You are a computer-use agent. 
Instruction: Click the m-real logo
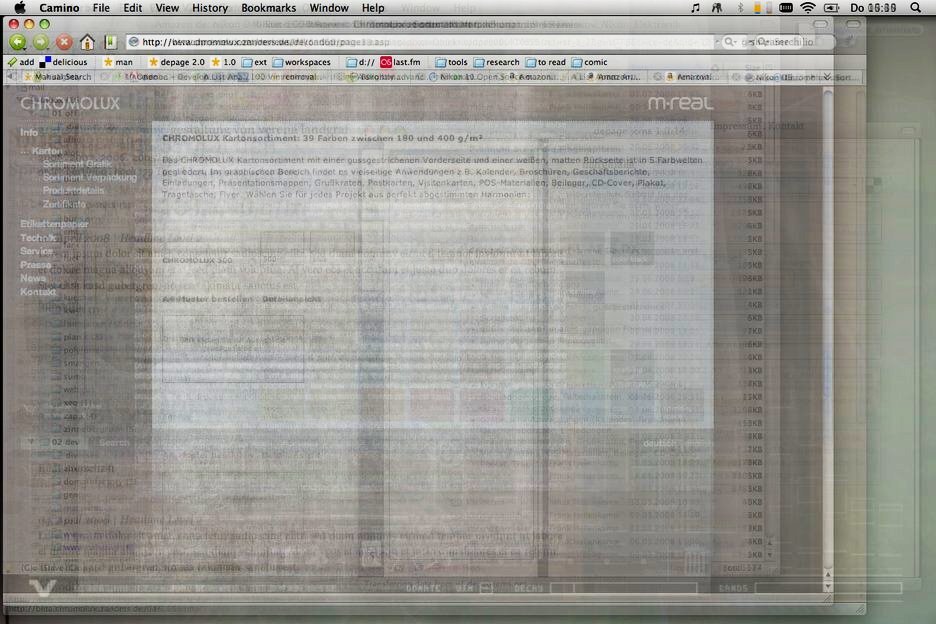[x=681, y=103]
